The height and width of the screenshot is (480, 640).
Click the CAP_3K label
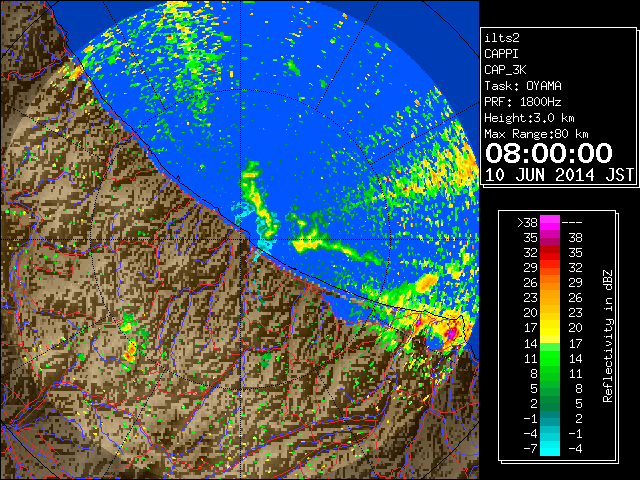pos(505,70)
